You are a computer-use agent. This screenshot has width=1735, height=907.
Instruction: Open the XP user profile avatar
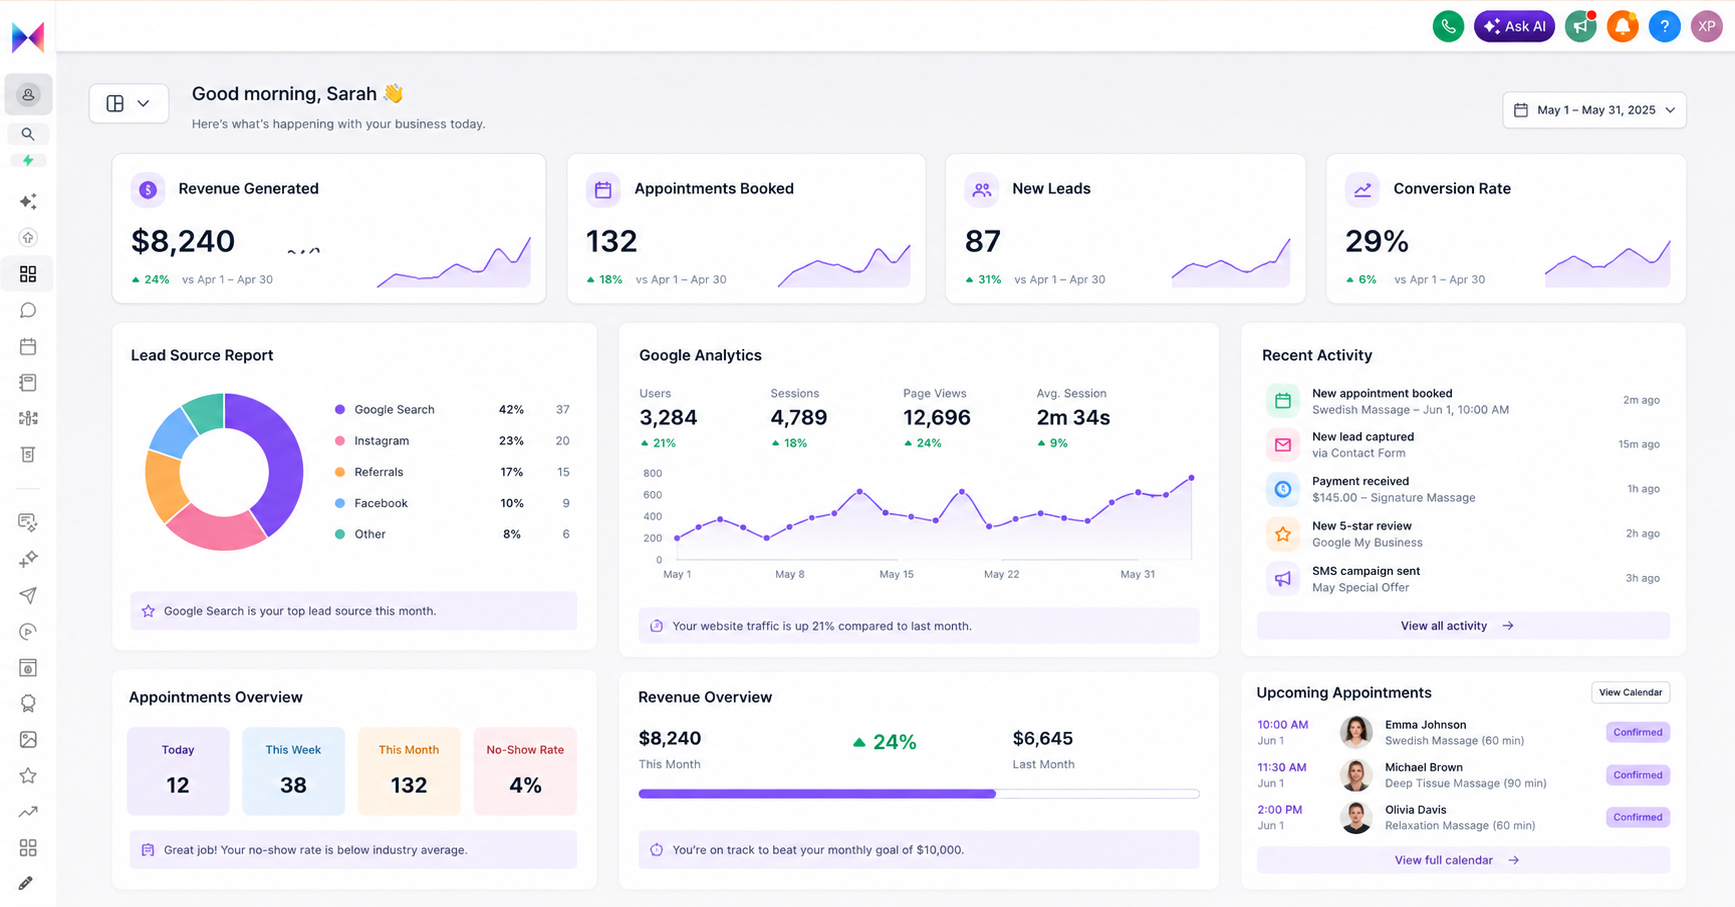(x=1706, y=26)
